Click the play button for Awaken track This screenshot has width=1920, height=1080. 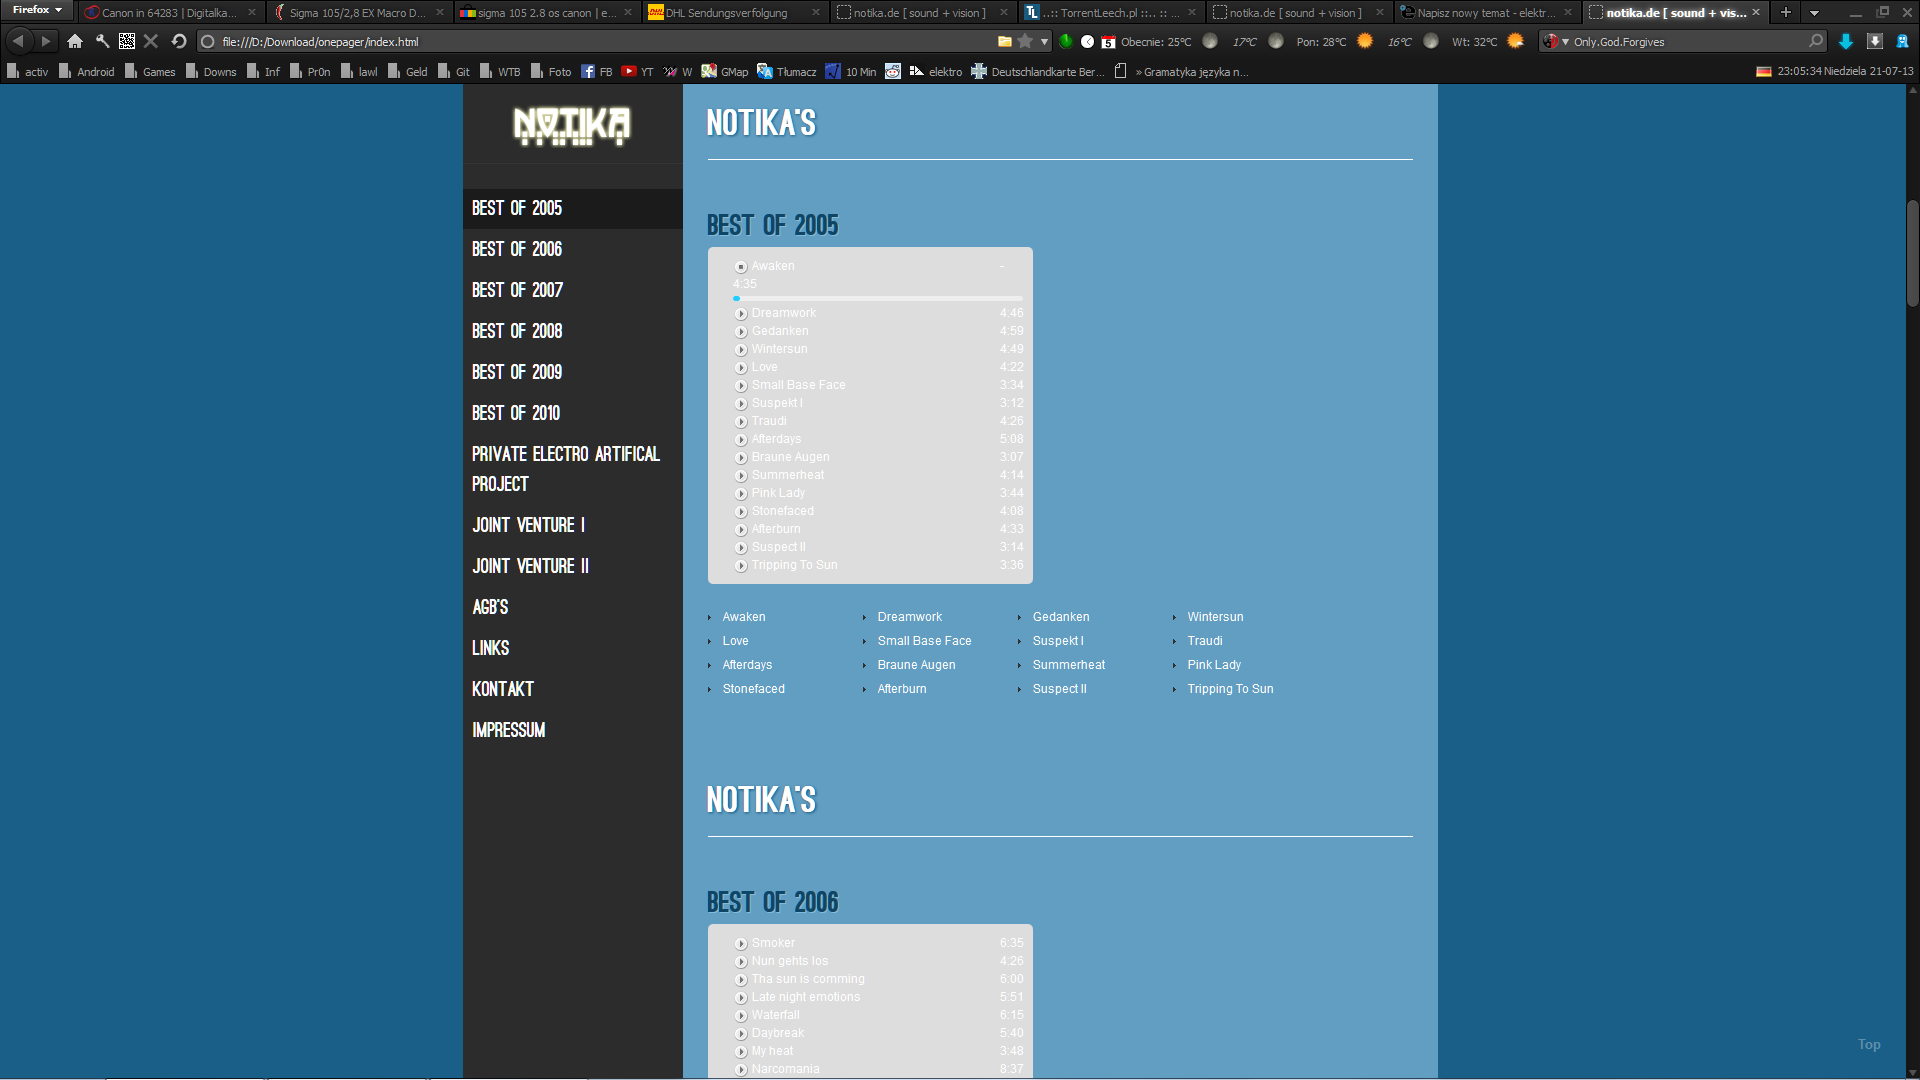click(741, 265)
